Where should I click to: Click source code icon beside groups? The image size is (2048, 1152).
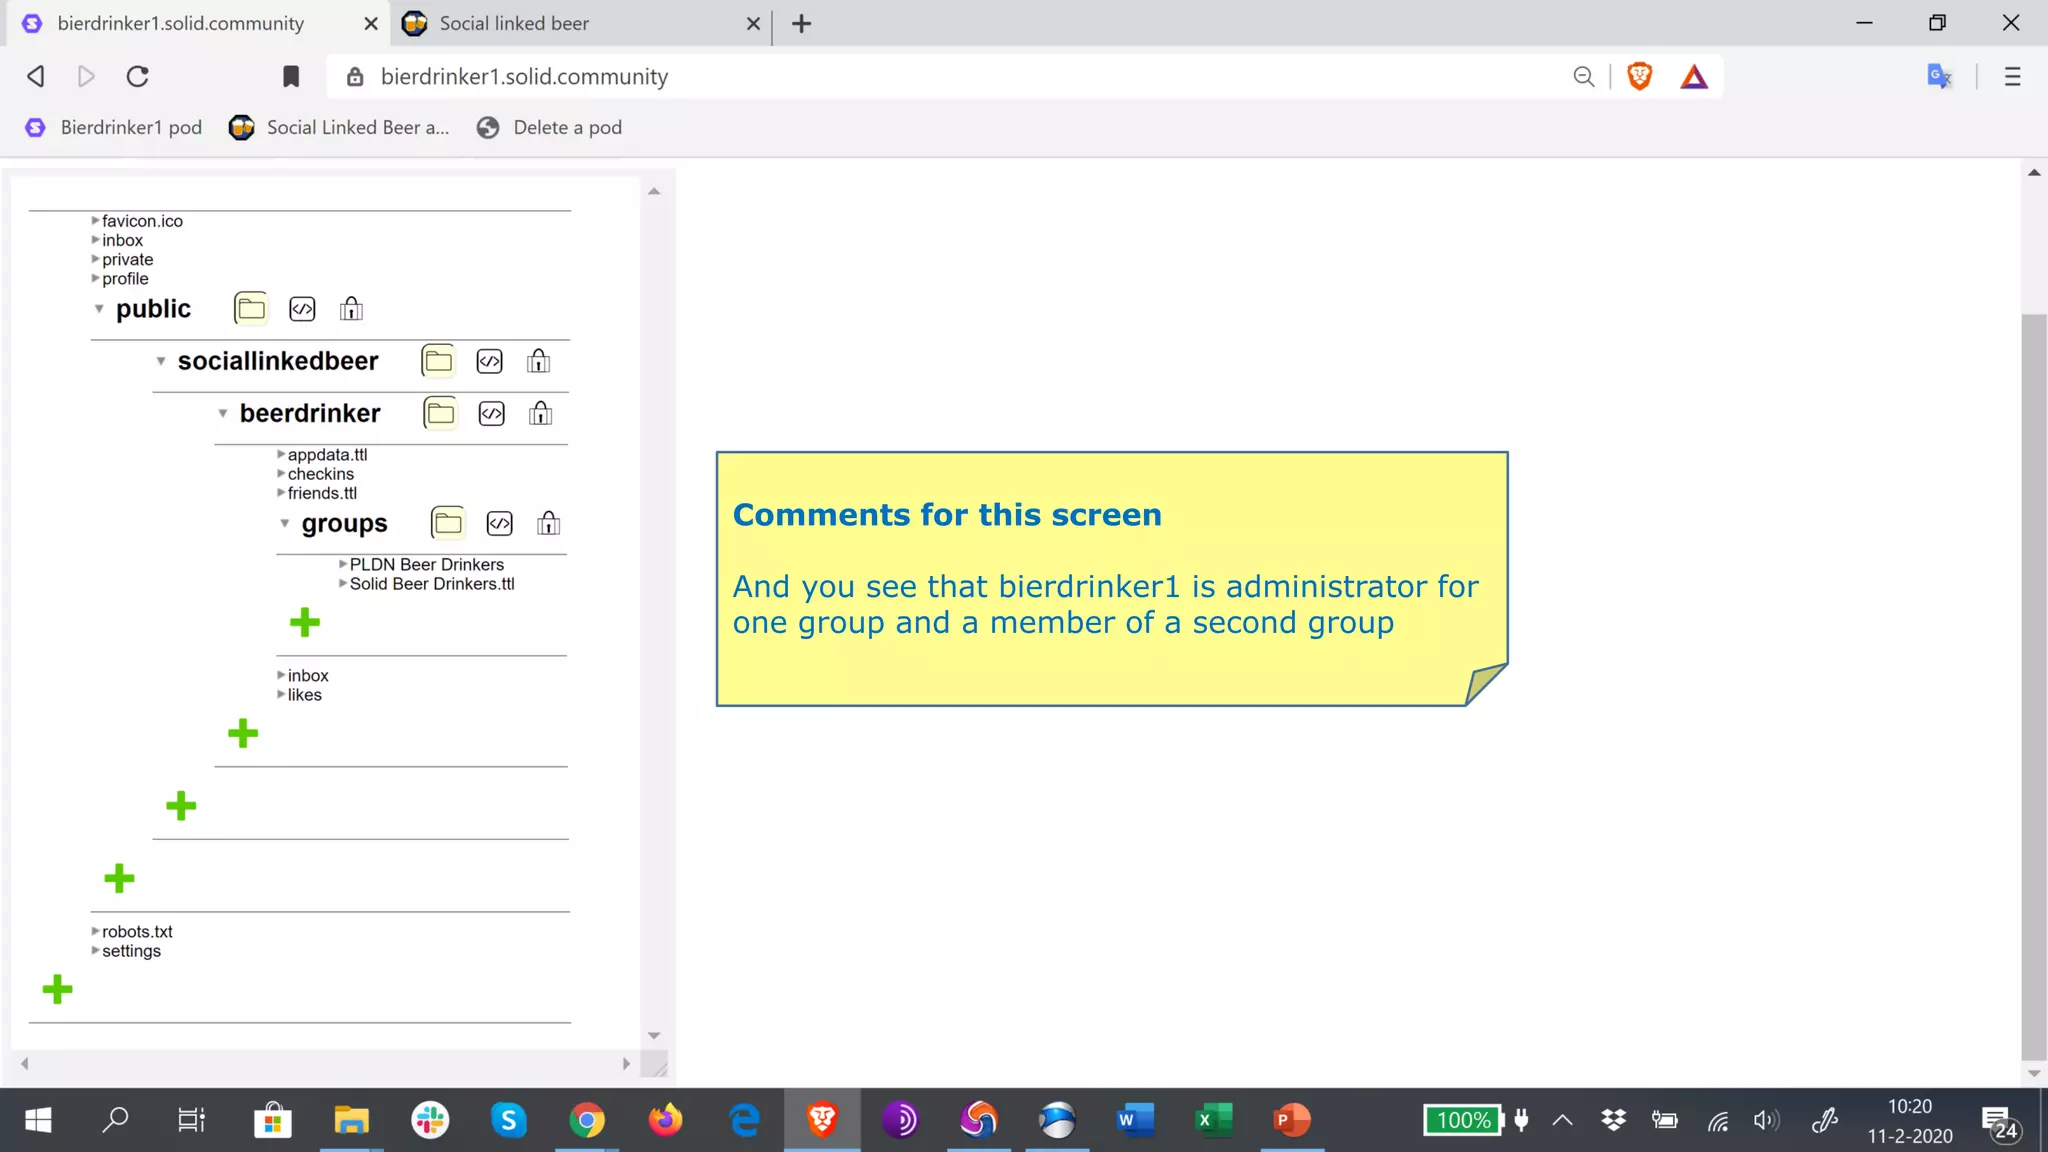(x=499, y=523)
